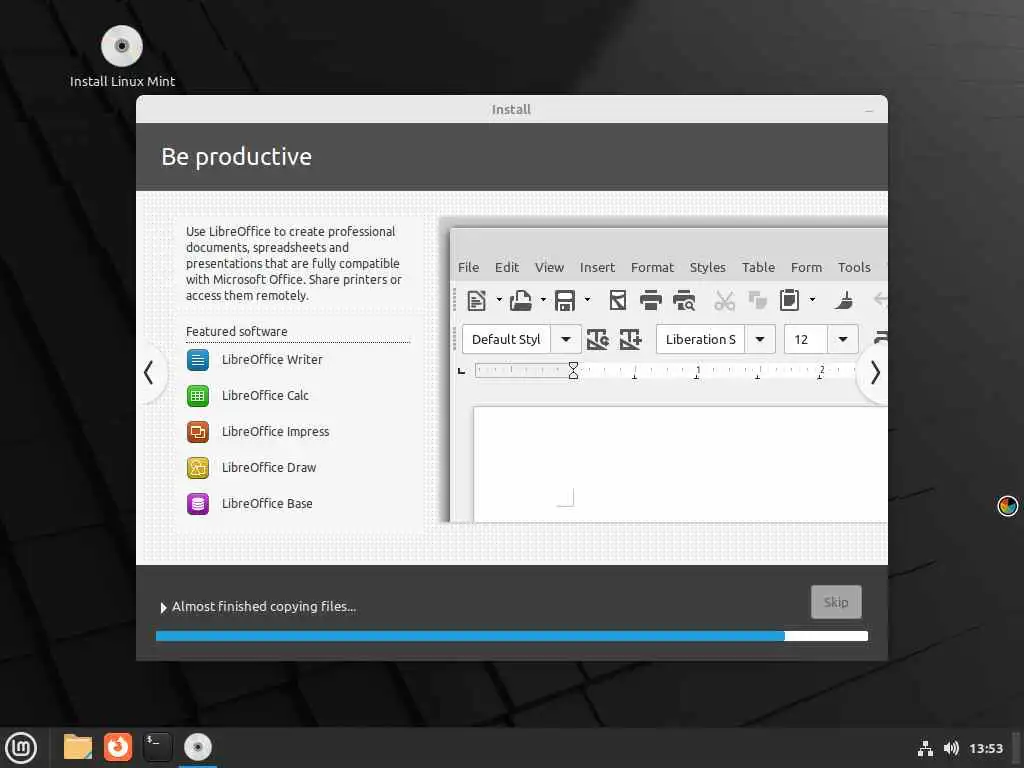
Task: Launch Firefox from the taskbar
Action: click(x=118, y=747)
